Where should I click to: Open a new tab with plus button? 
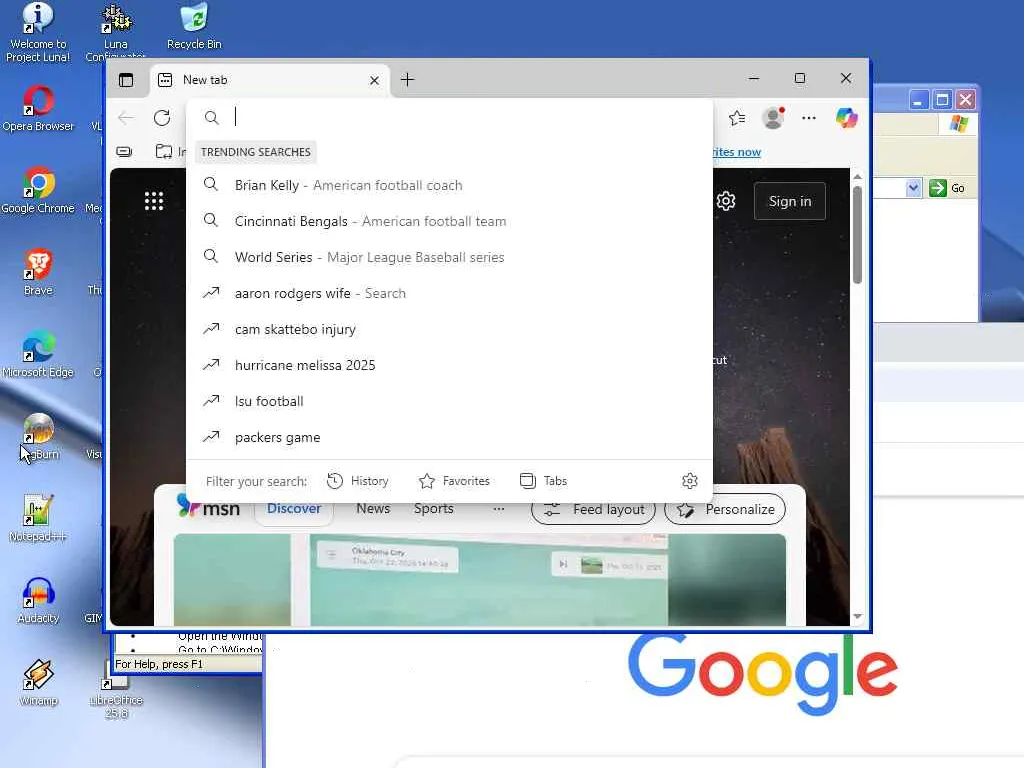(x=408, y=80)
